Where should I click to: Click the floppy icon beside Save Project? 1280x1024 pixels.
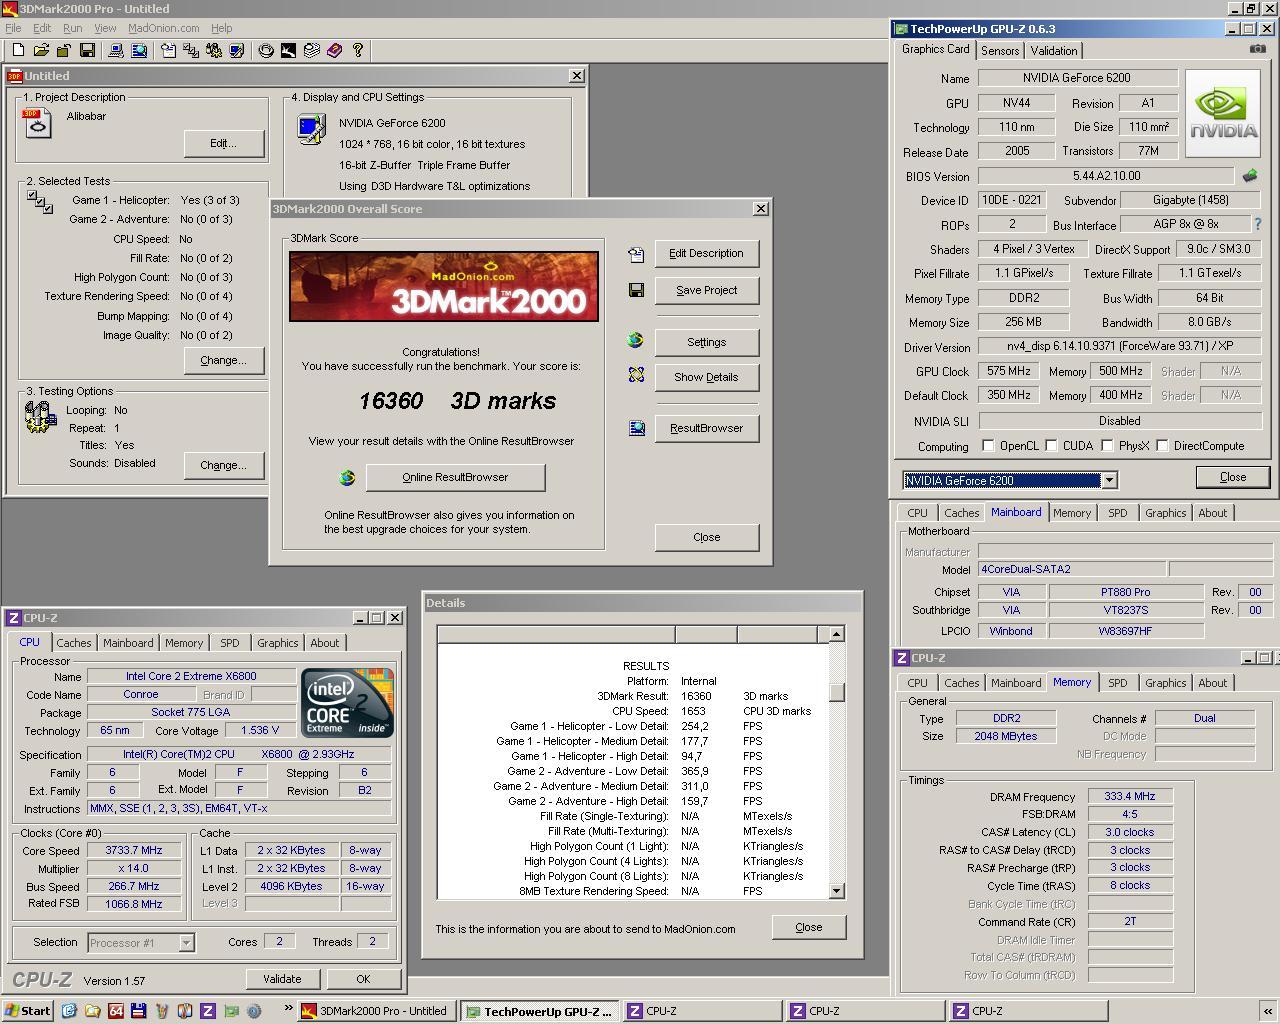[x=636, y=290]
